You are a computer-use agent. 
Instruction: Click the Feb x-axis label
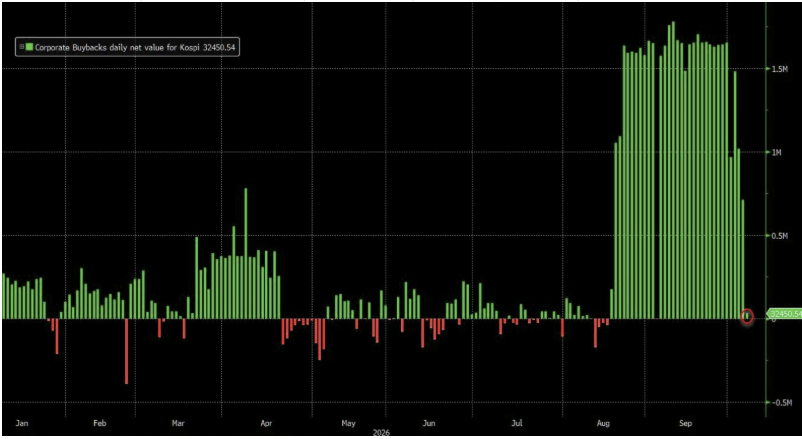point(99,423)
